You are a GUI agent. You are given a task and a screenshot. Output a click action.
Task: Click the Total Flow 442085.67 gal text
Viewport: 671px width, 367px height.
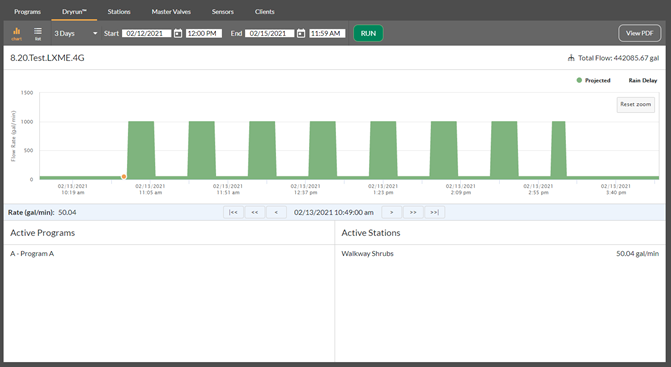click(618, 58)
